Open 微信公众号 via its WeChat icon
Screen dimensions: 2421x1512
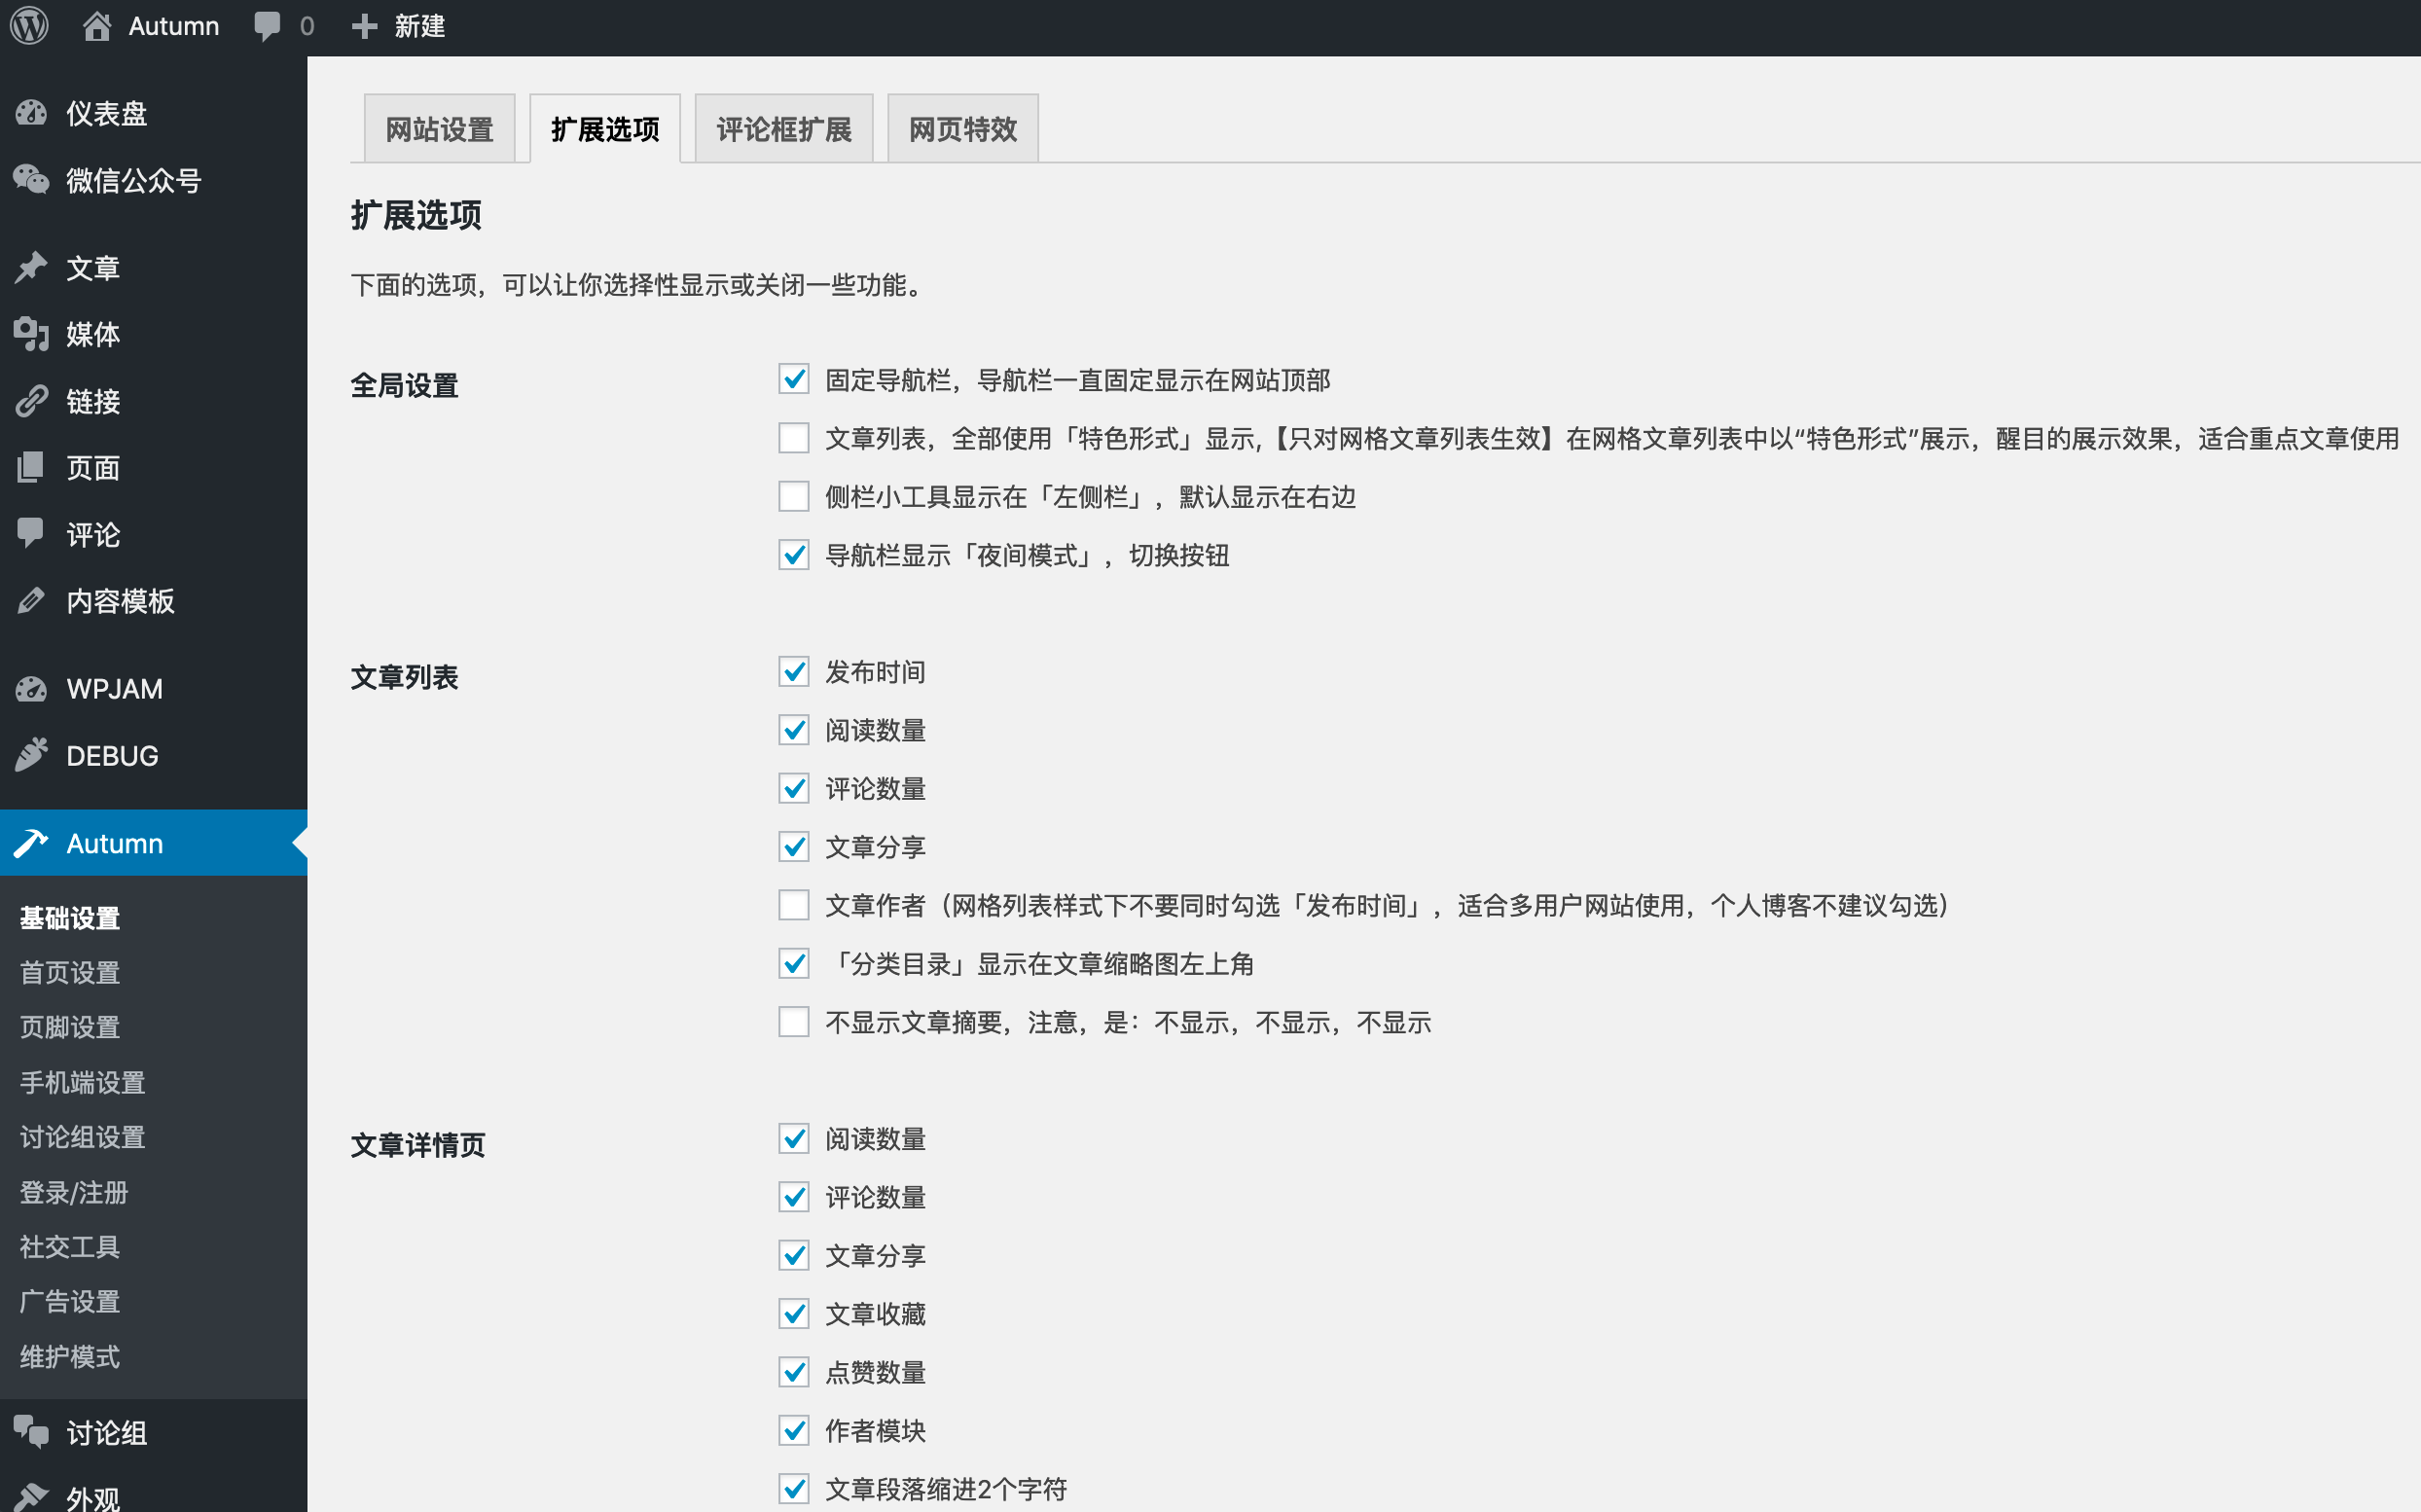coord(31,180)
